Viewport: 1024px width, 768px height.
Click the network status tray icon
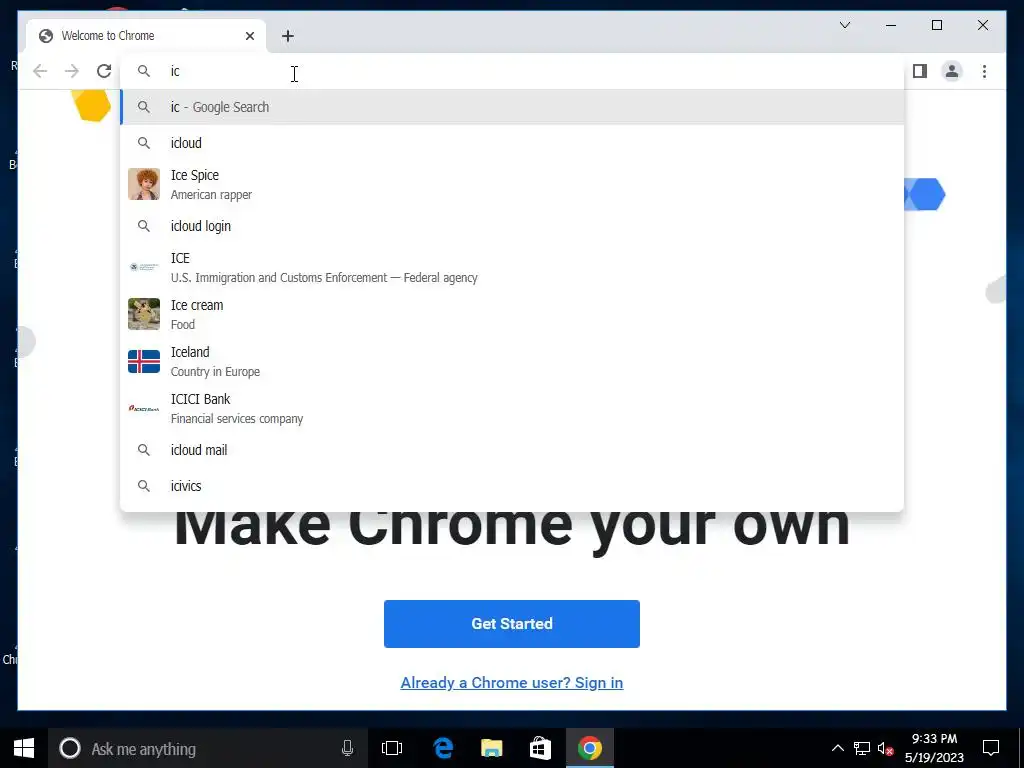click(862, 748)
